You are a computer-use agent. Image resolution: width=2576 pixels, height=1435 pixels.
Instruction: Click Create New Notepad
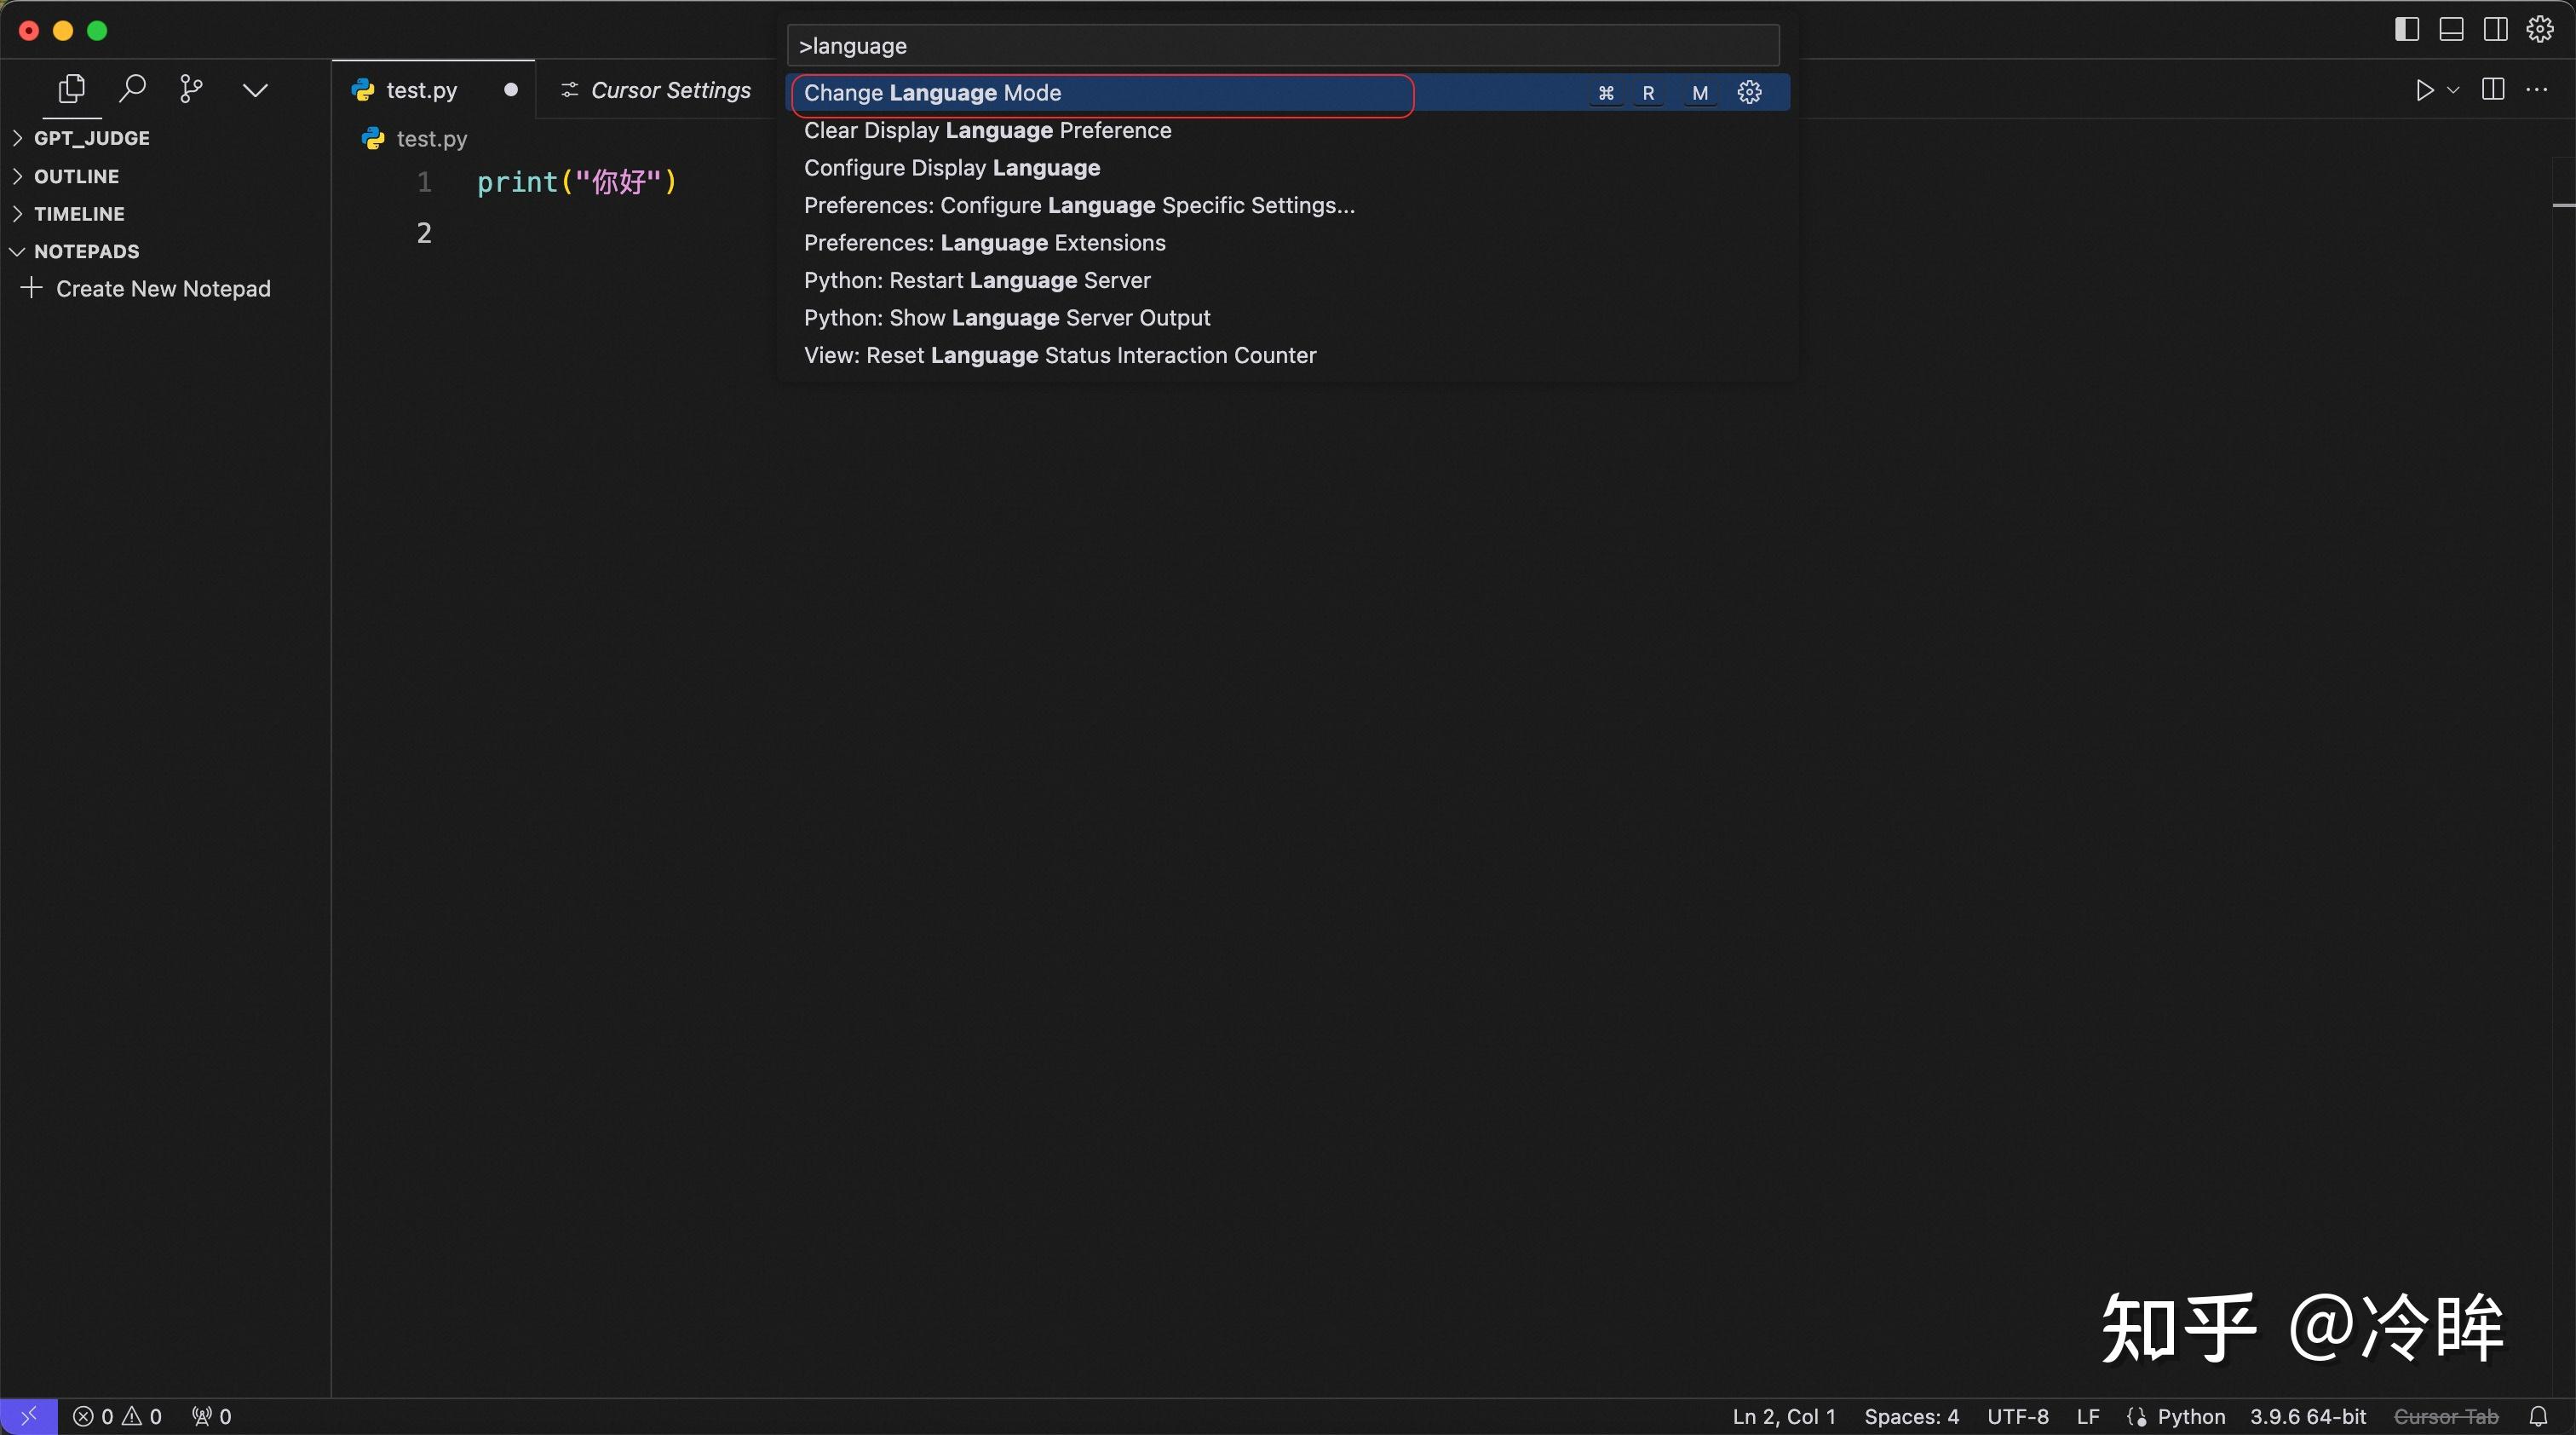coord(162,289)
